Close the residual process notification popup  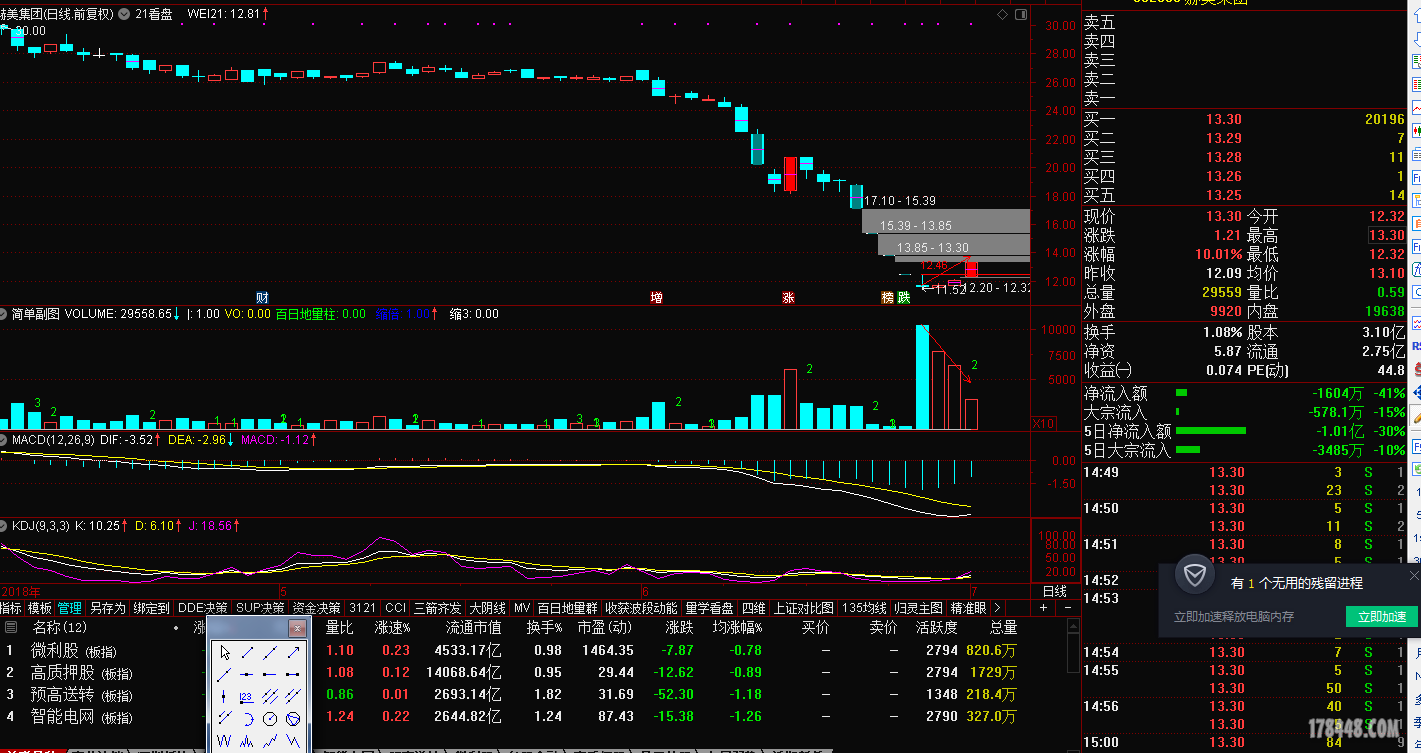coord(1413,576)
